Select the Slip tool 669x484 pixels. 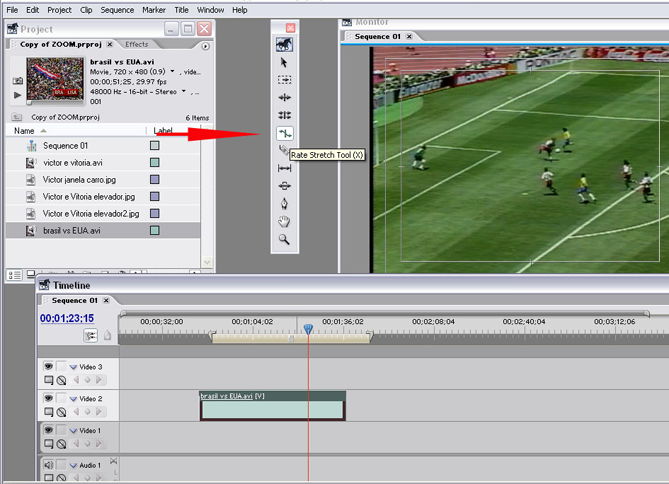pos(284,168)
